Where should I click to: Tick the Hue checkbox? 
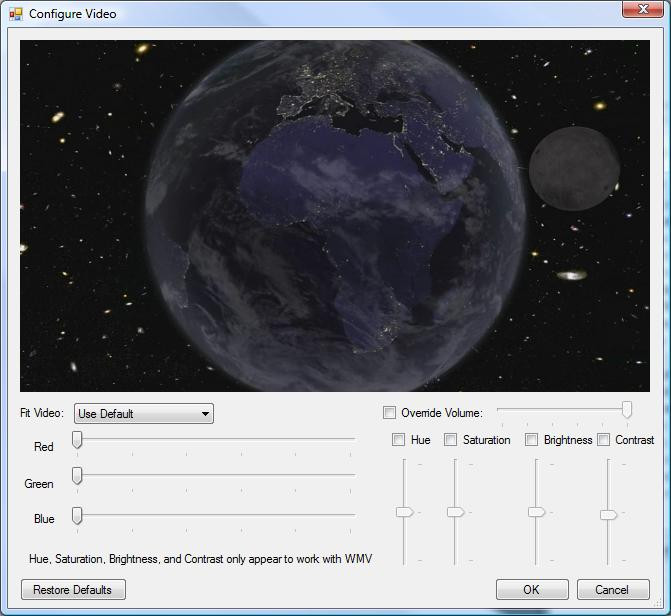pos(398,440)
